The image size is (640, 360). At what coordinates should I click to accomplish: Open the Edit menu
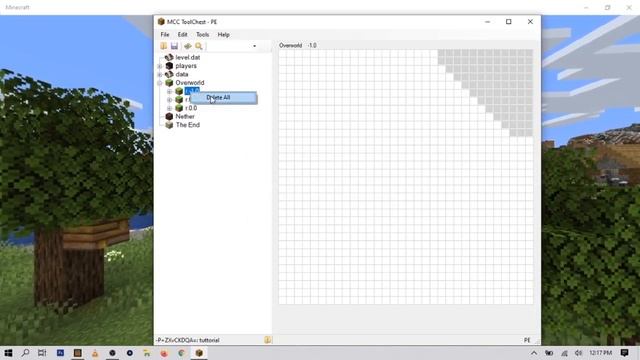182,35
